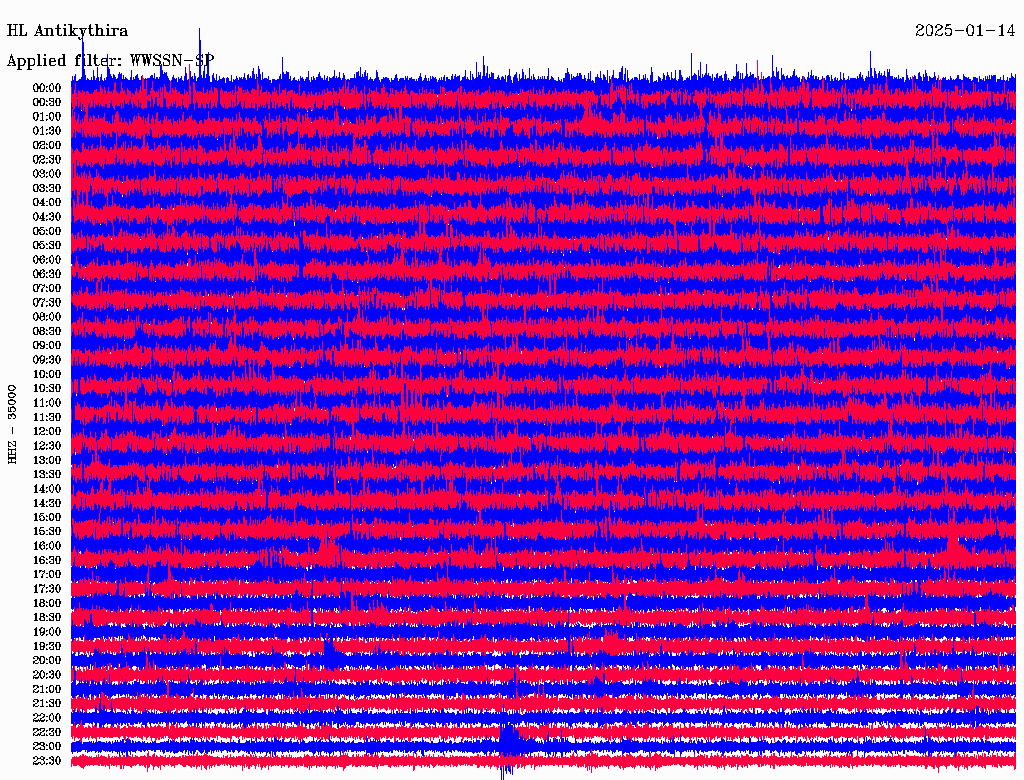Select the 01:00 time label
Viewport: 1024px width, 780px height.
[x=47, y=117]
